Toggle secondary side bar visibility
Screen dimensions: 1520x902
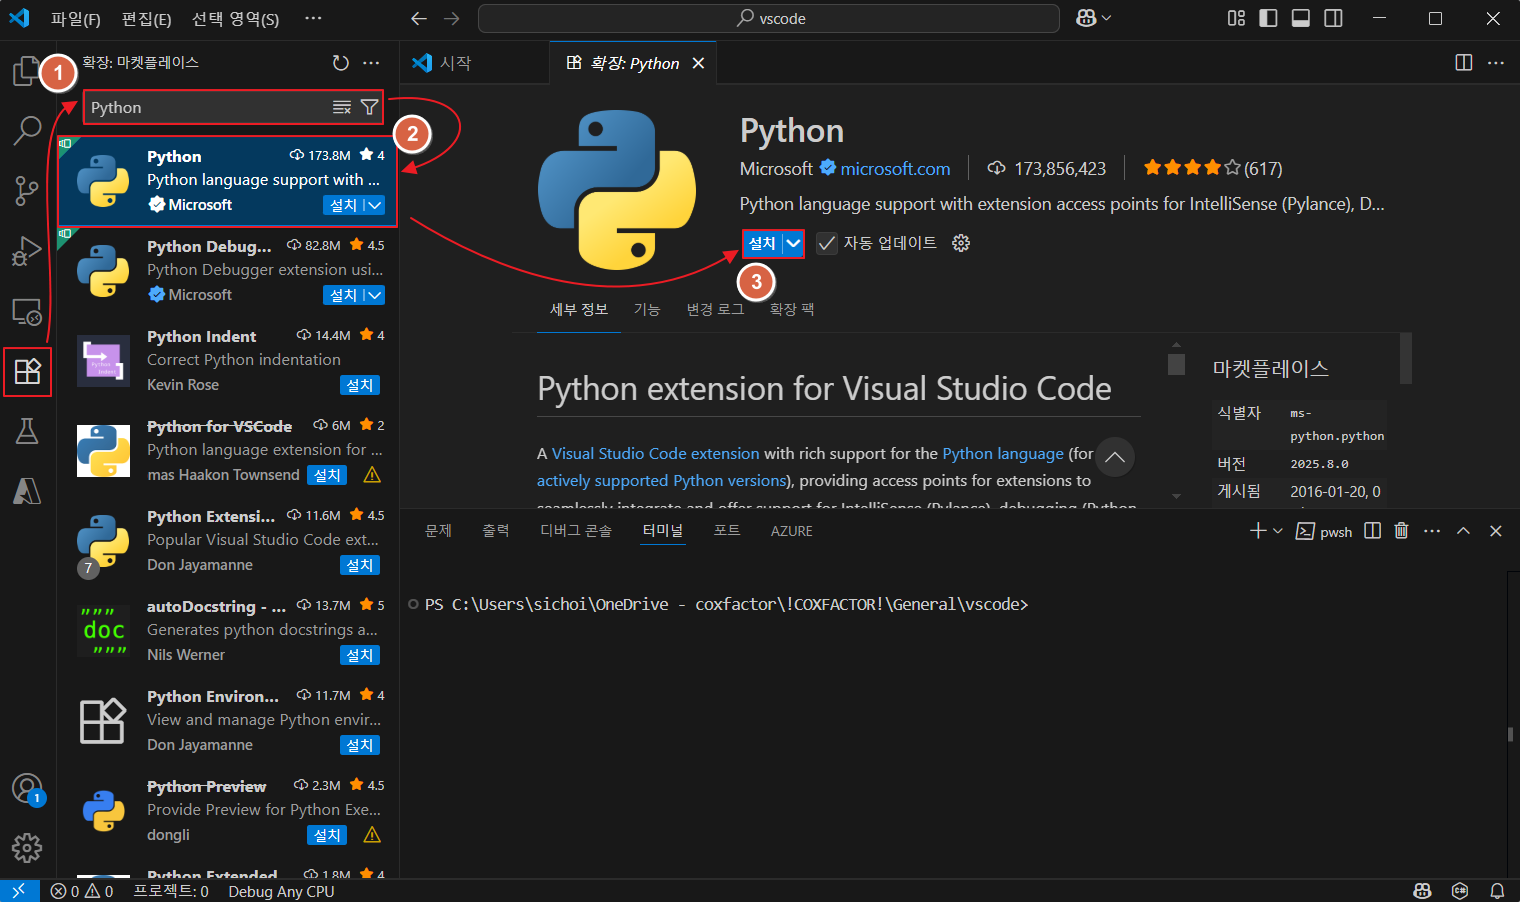(x=1333, y=18)
